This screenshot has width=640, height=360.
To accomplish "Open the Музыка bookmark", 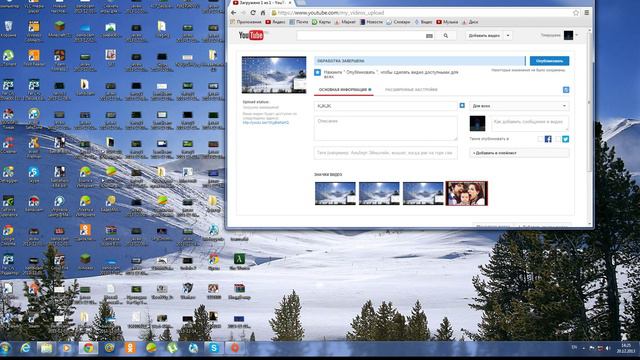I will click(x=447, y=22).
